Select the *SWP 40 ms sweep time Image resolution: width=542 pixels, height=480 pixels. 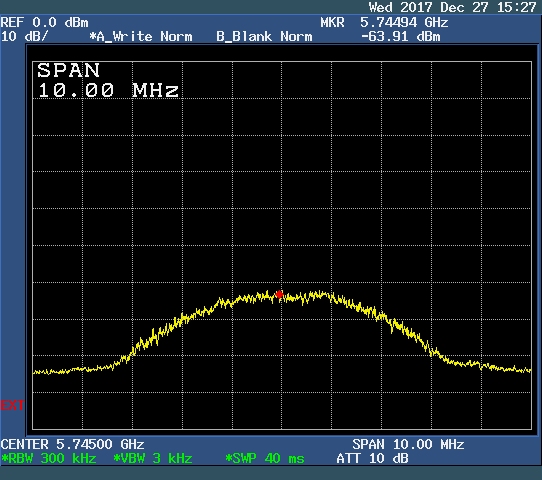(x=265, y=459)
